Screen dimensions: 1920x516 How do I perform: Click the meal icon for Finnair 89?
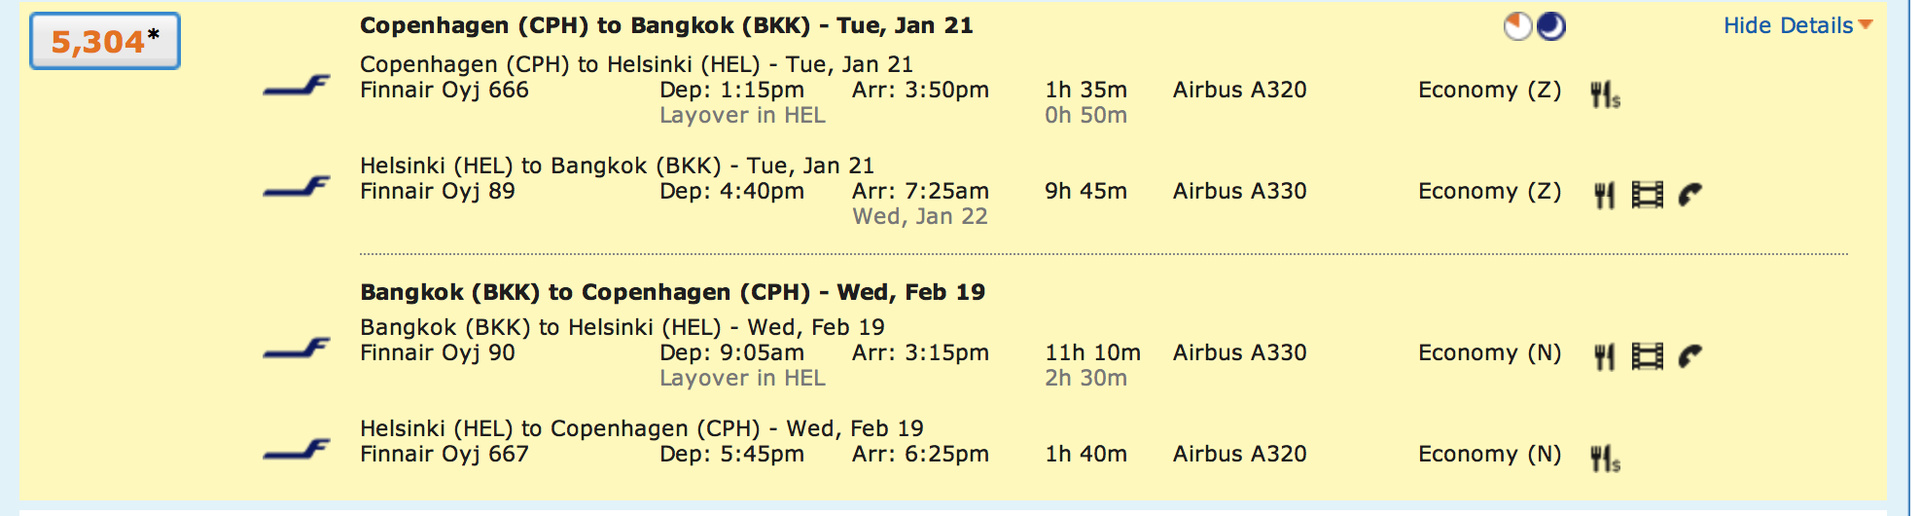[x=1604, y=195]
